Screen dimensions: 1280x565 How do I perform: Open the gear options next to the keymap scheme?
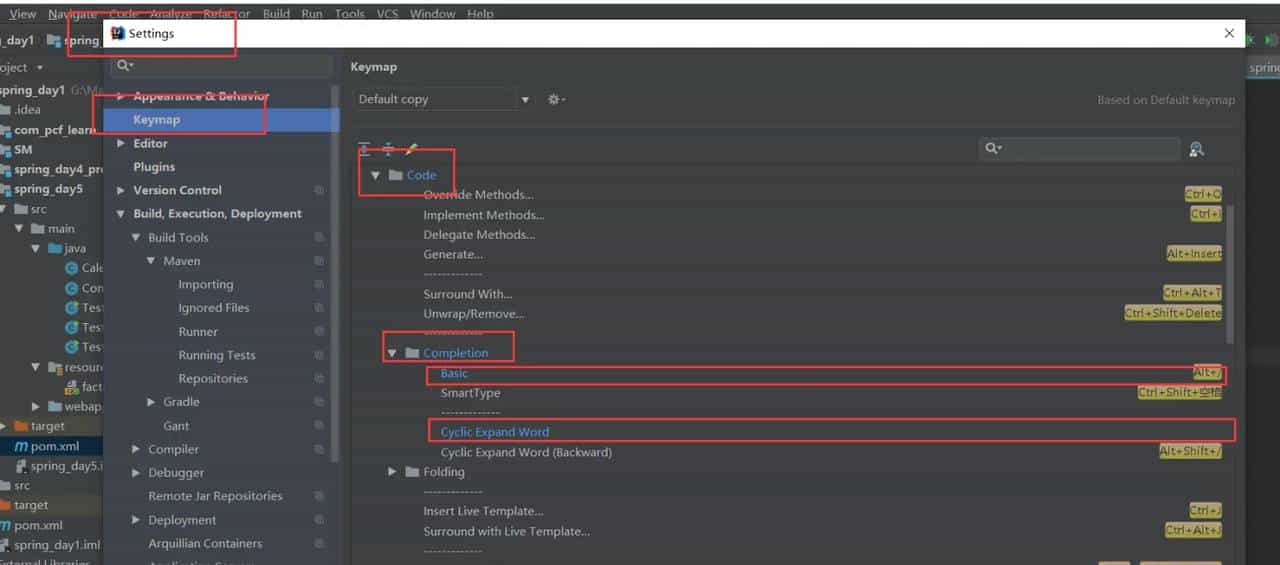(556, 99)
